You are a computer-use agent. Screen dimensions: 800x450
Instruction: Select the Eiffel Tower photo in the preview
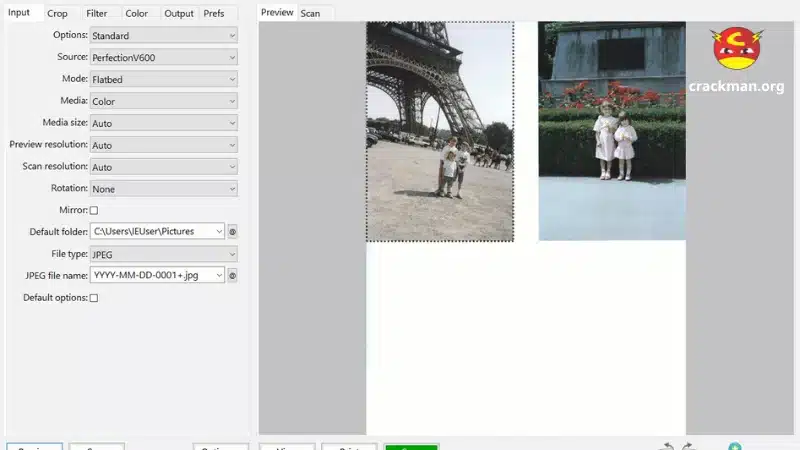[439, 131]
